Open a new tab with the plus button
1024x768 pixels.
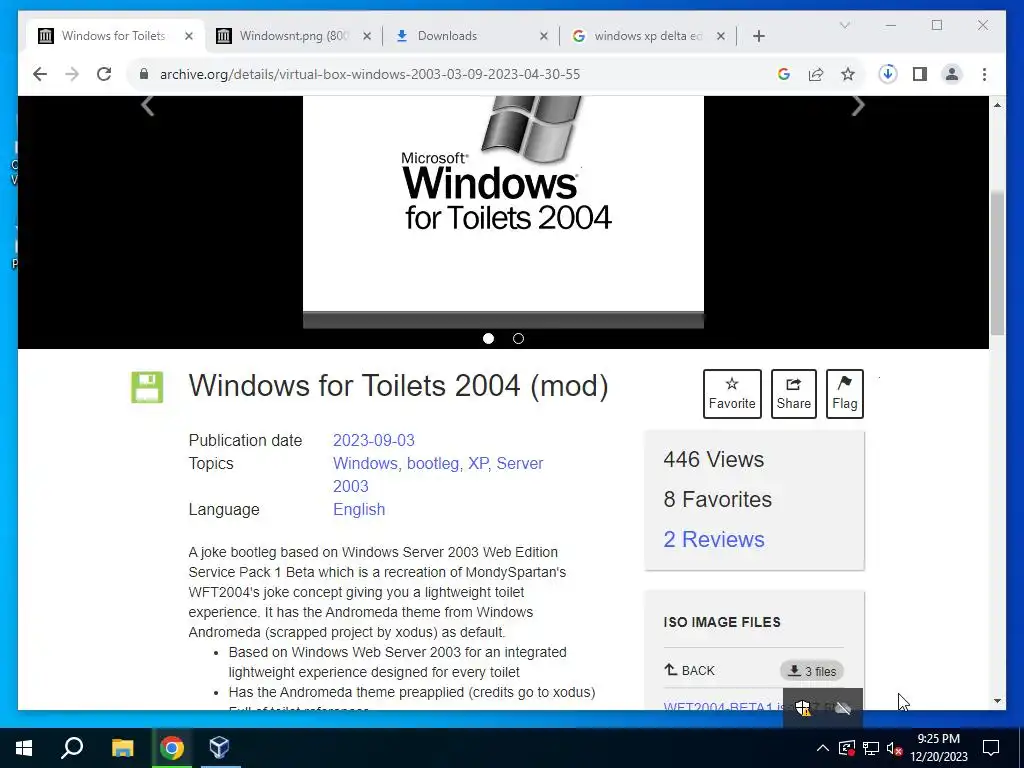coord(758,36)
